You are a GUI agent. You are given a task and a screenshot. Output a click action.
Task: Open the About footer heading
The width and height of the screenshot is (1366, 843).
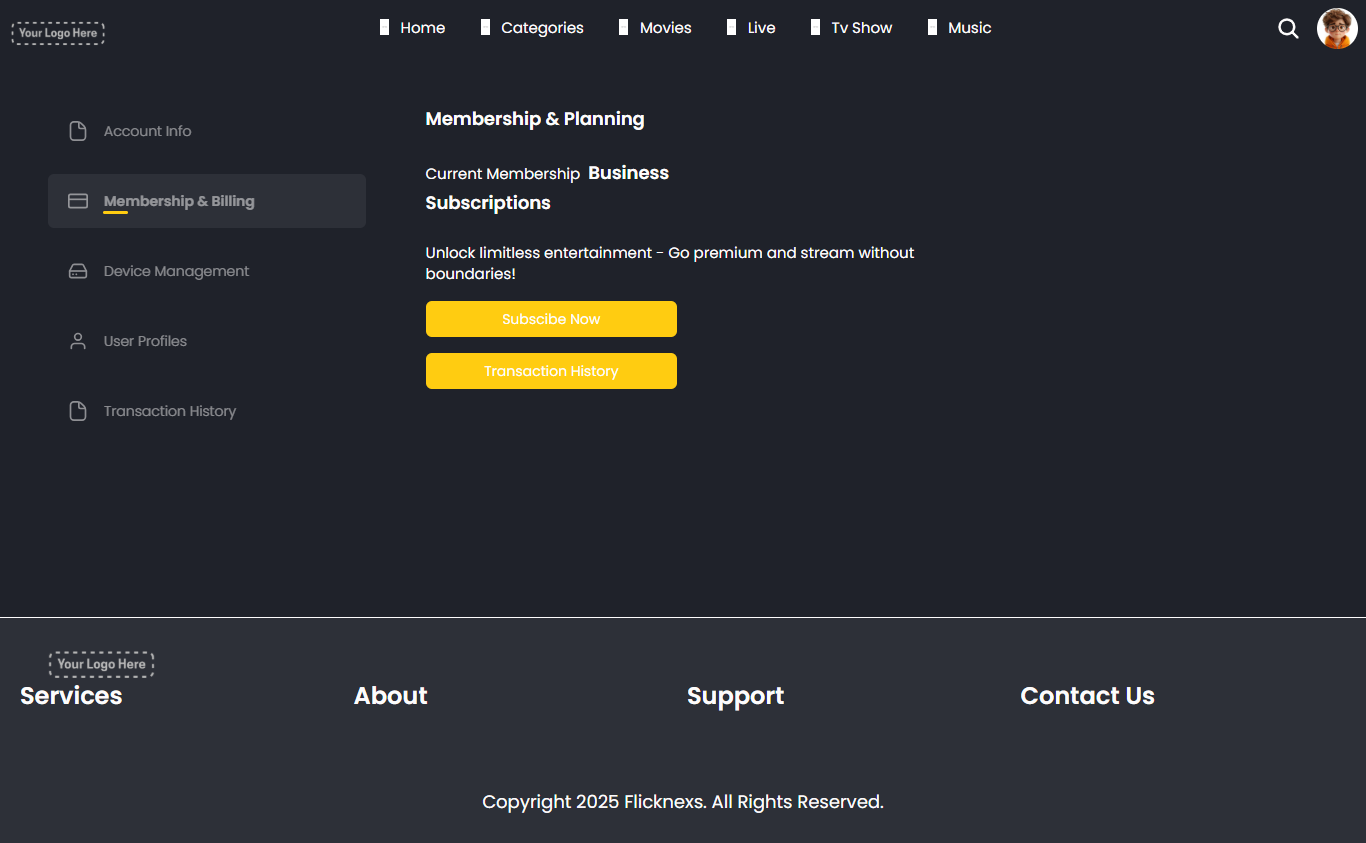(390, 696)
